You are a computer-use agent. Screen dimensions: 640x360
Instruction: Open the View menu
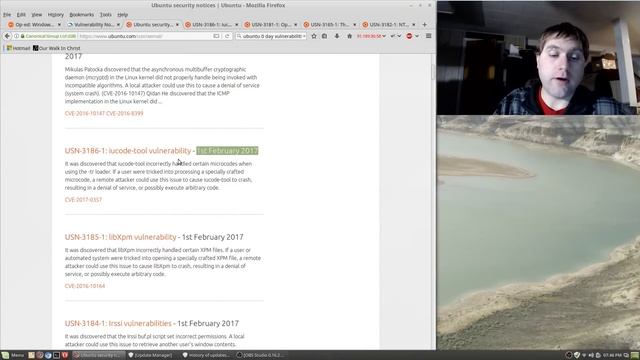pyautogui.click(x=37, y=14)
